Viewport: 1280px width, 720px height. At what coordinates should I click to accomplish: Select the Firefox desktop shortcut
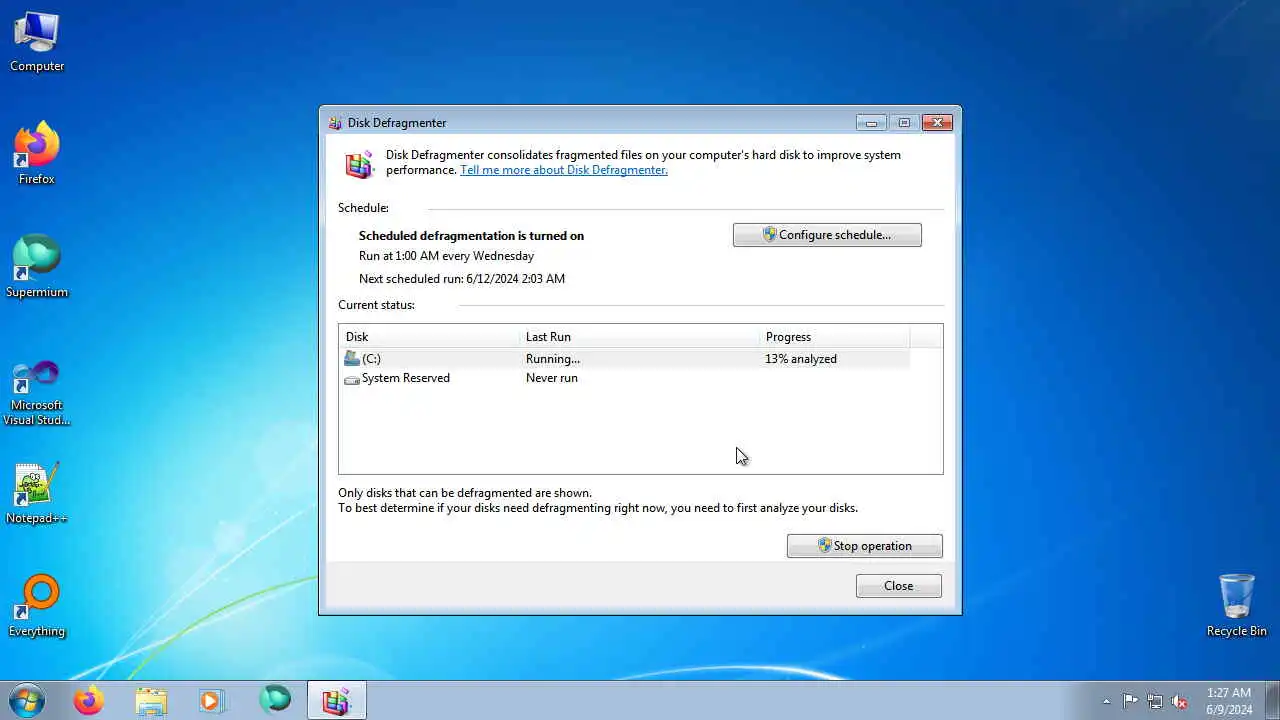pyautogui.click(x=37, y=153)
